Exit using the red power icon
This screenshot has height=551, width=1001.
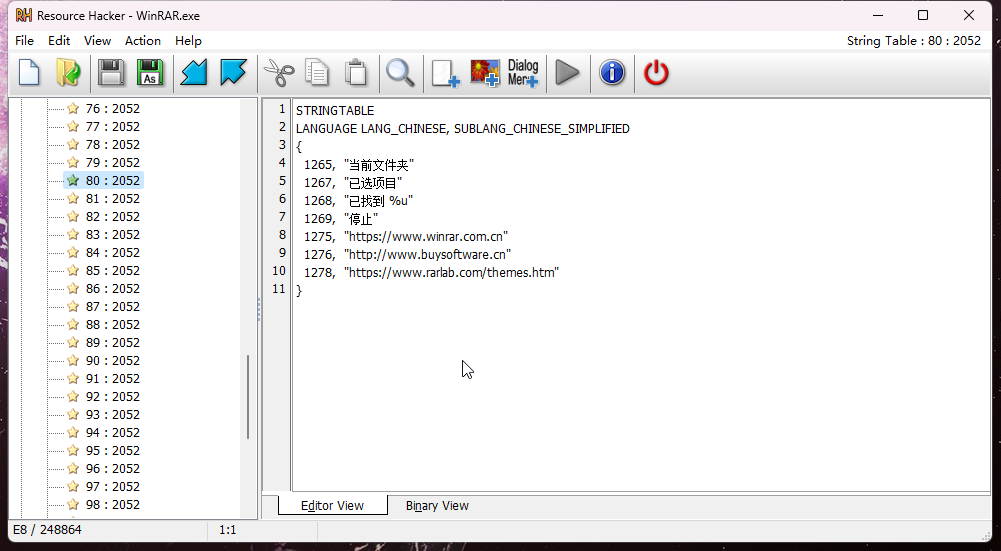tap(656, 73)
